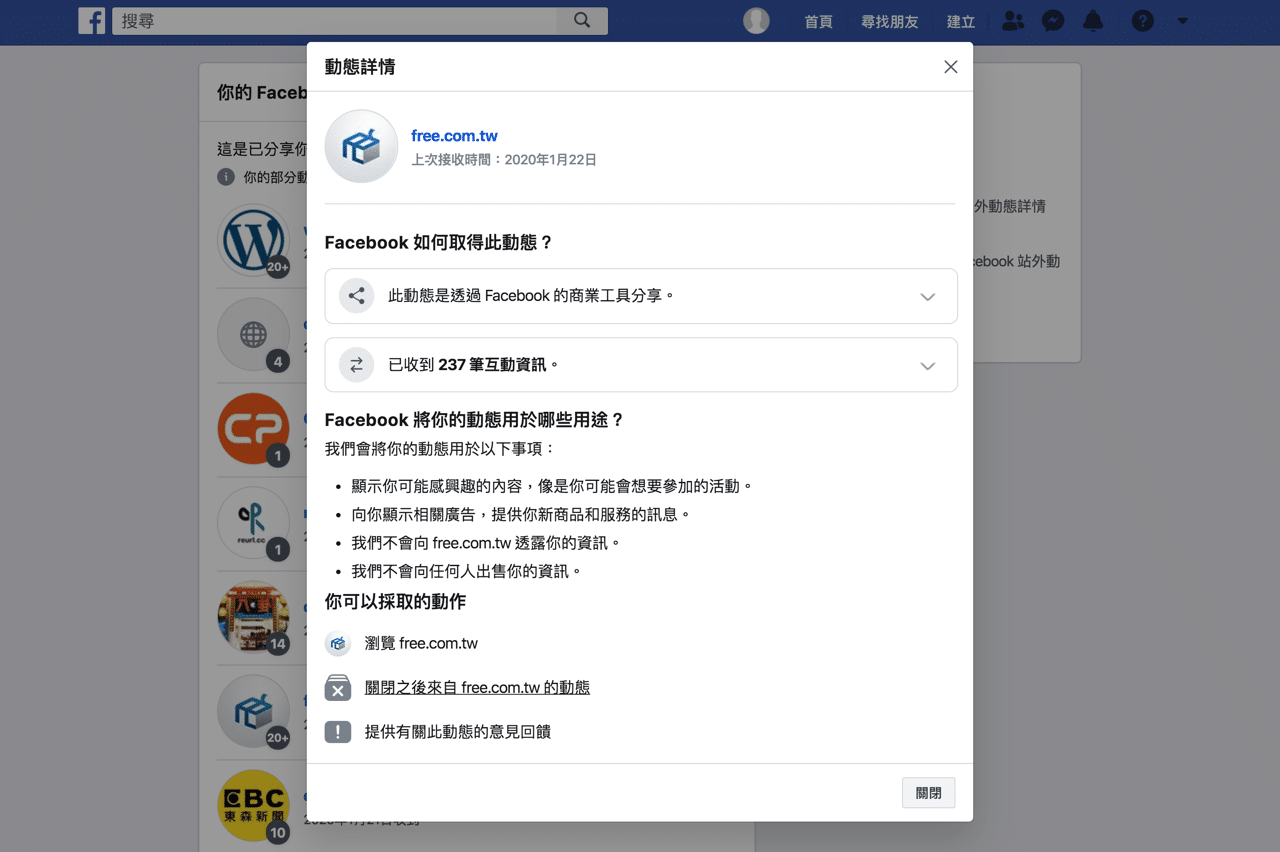Click the exclamation feedback icon

click(338, 732)
